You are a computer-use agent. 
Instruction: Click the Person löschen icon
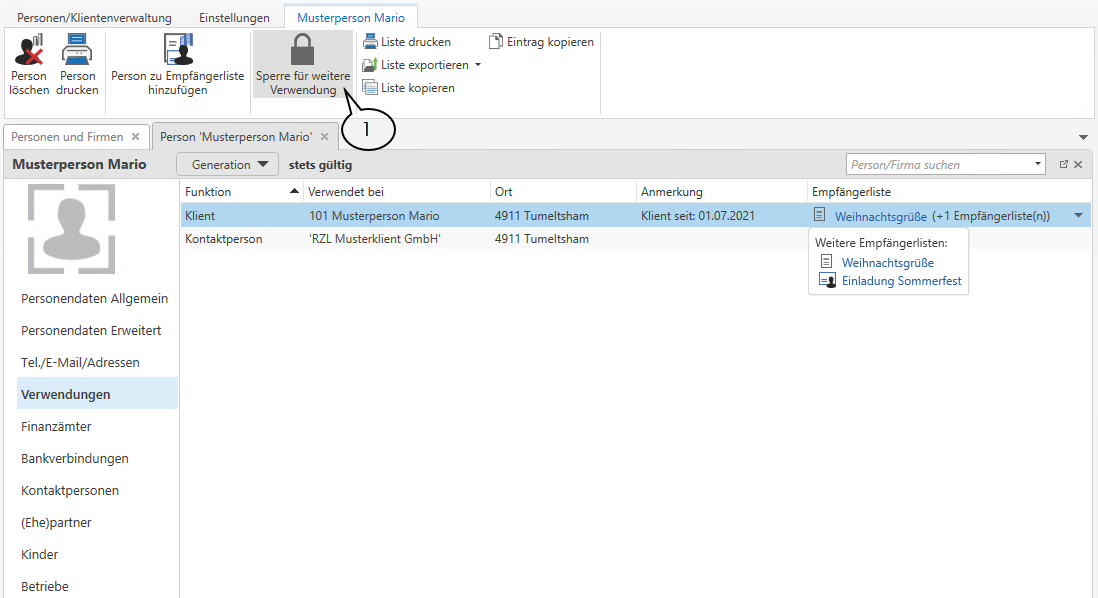[29, 49]
